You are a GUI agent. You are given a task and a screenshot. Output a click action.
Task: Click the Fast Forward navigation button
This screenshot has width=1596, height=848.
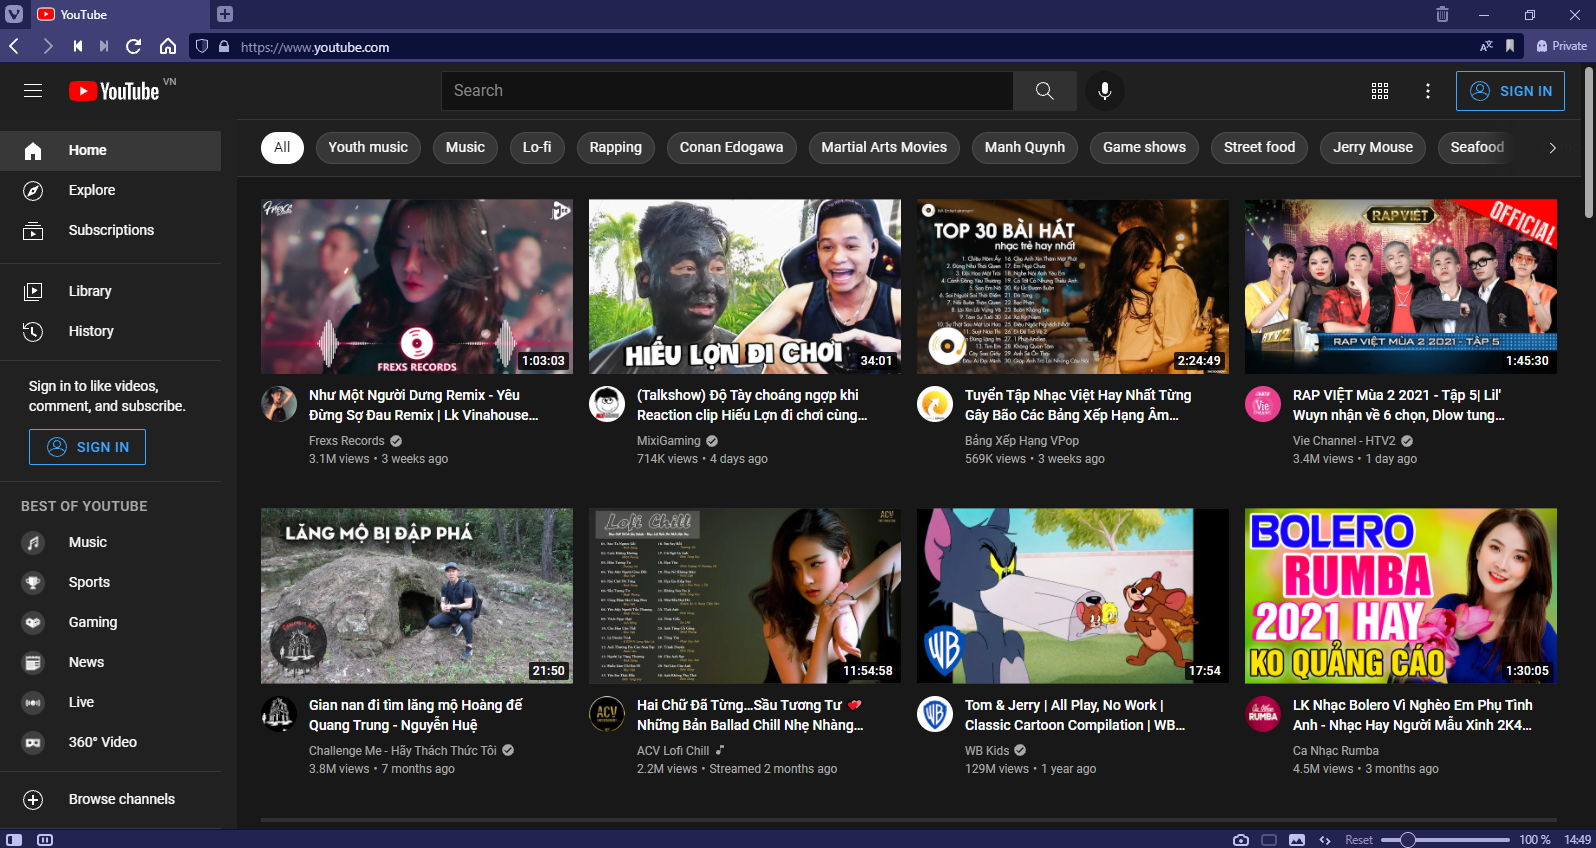pyautogui.click(x=104, y=46)
